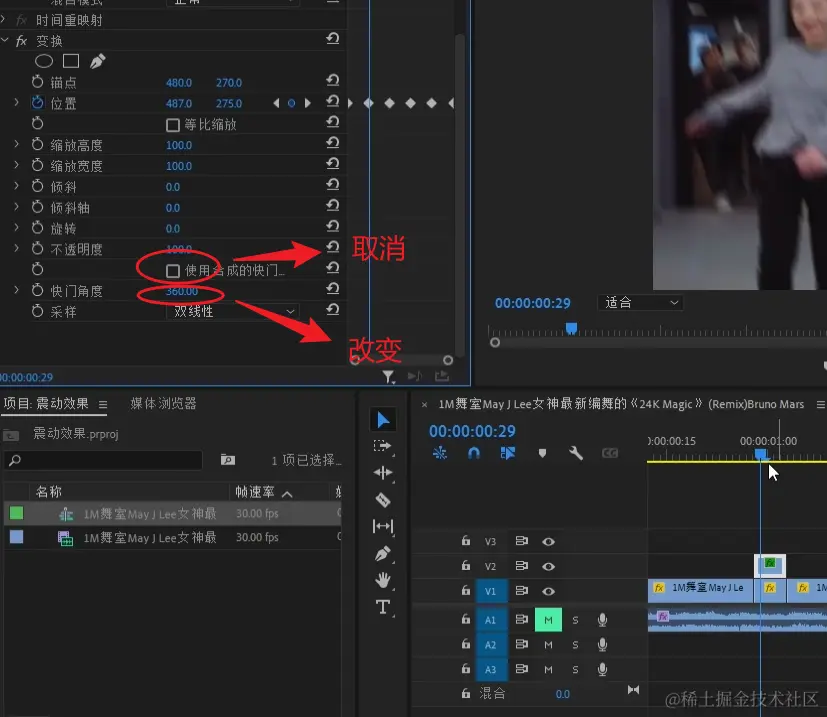Toggle timeline snapping magnet icon
This screenshot has height=717, width=827.
tap(474, 453)
